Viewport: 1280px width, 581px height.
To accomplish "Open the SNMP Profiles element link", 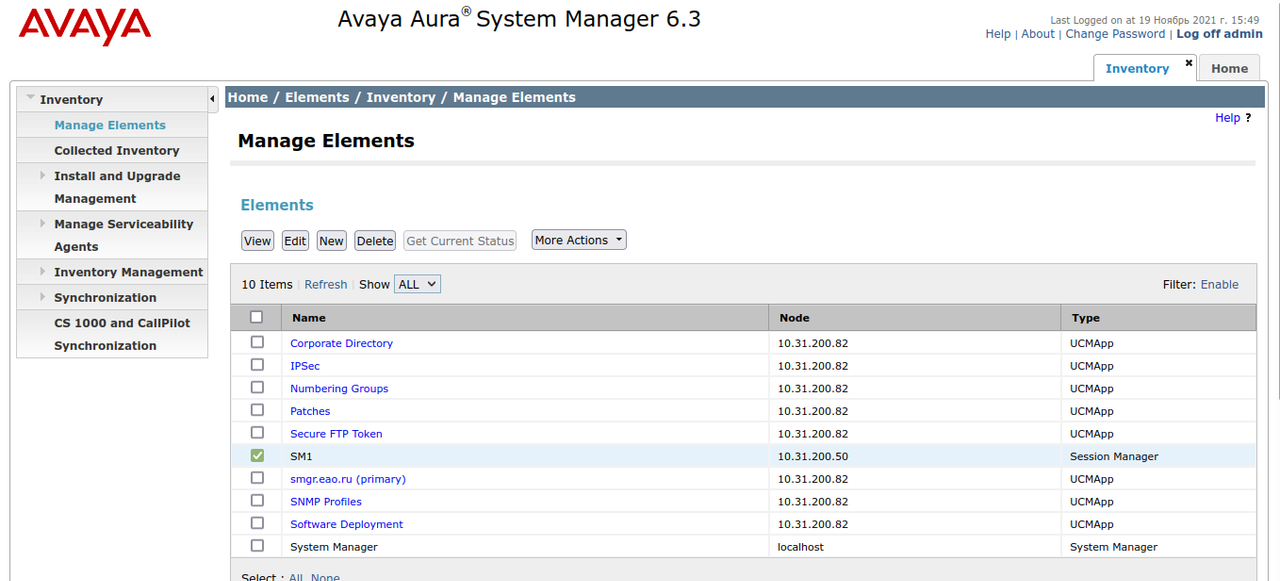I will [x=326, y=502].
